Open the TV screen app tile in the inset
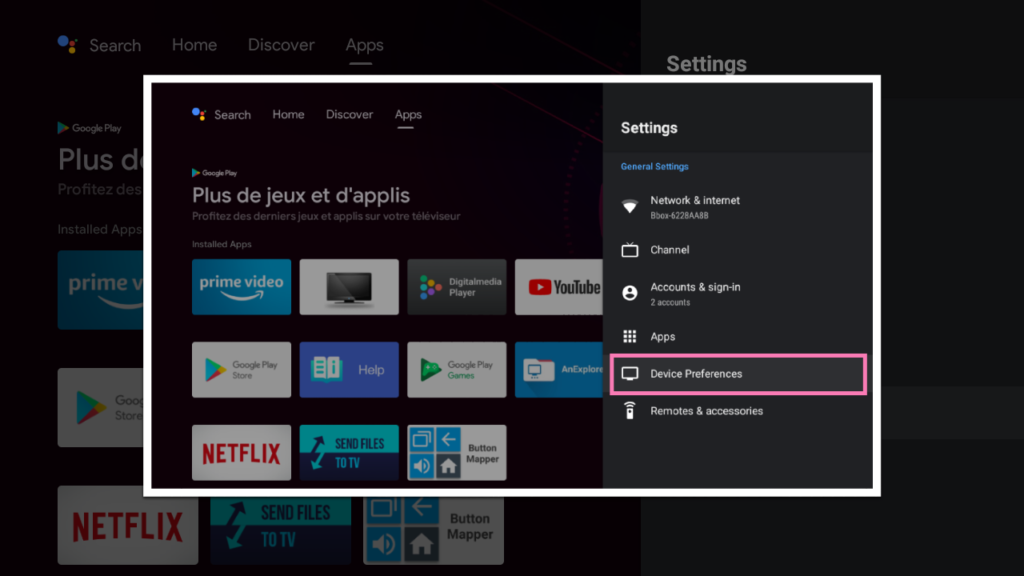Viewport: 1024px width, 576px height. click(349, 287)
